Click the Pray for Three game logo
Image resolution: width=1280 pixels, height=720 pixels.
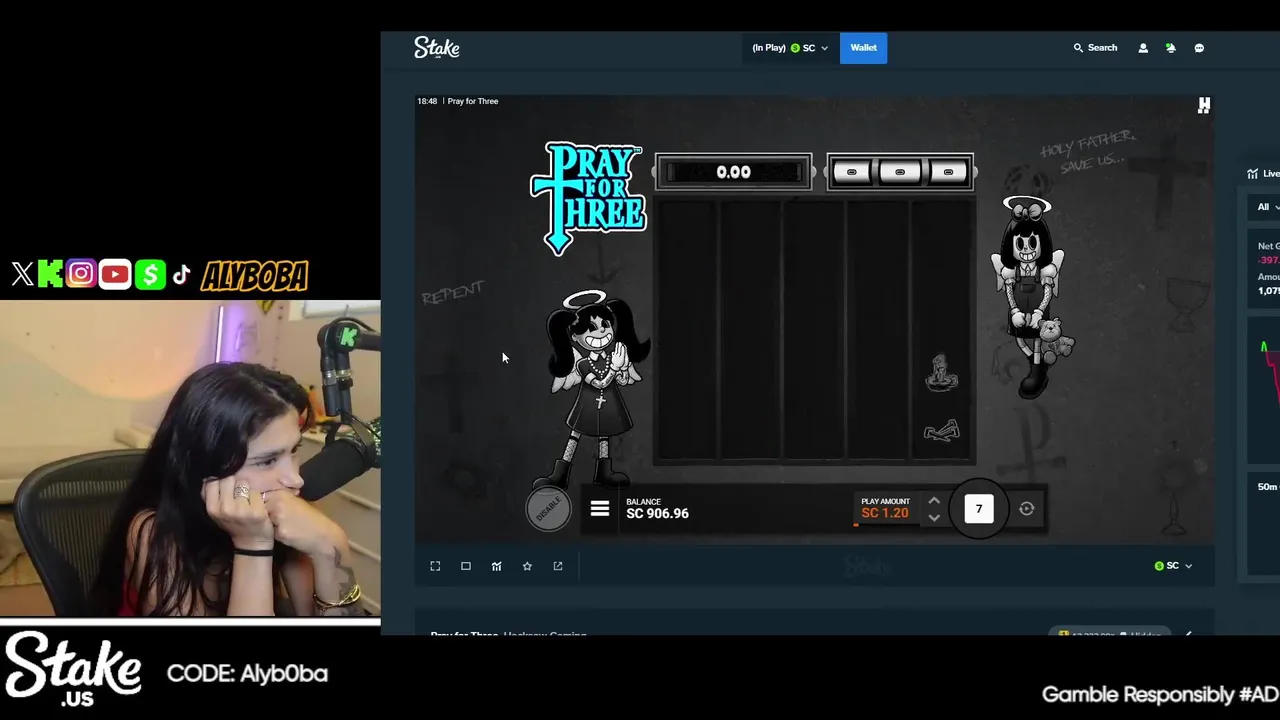point(588,198)
